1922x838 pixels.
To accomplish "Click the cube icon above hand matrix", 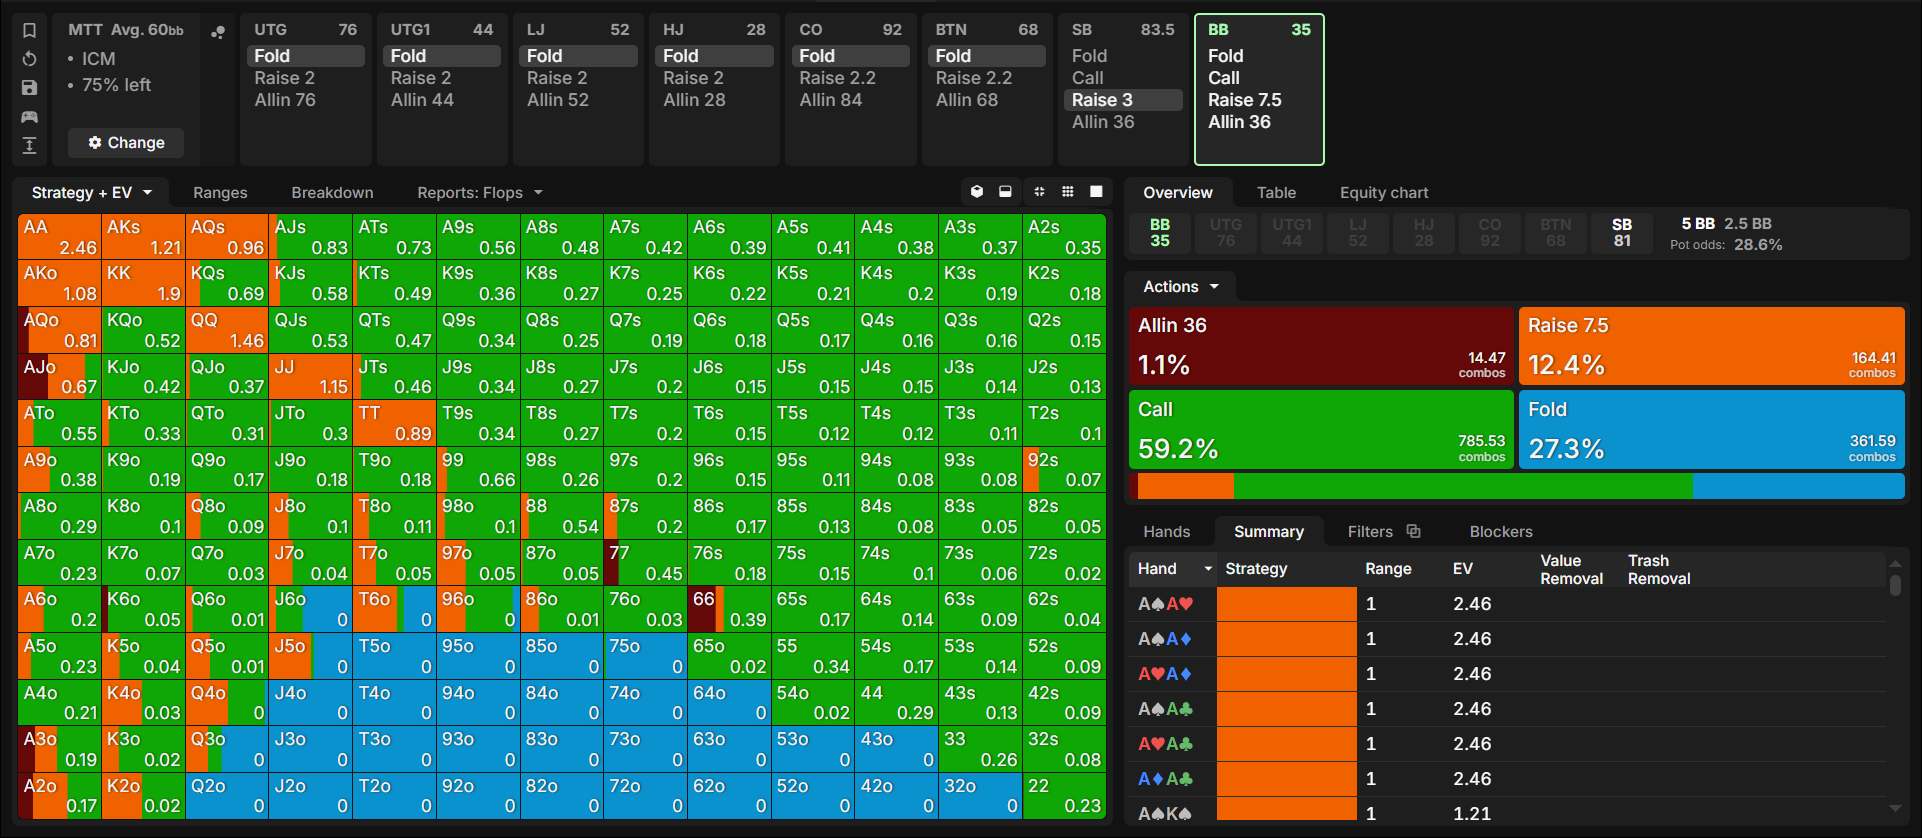I will (x=977, y=192).
